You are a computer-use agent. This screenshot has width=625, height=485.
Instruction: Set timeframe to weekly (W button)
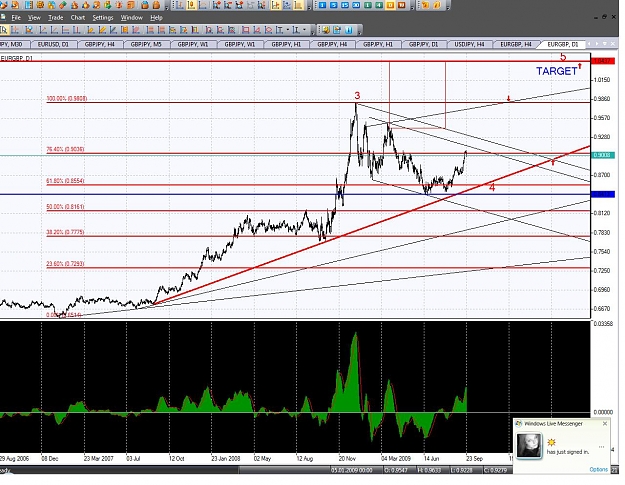pyautogui.click(x=401, y=5)
